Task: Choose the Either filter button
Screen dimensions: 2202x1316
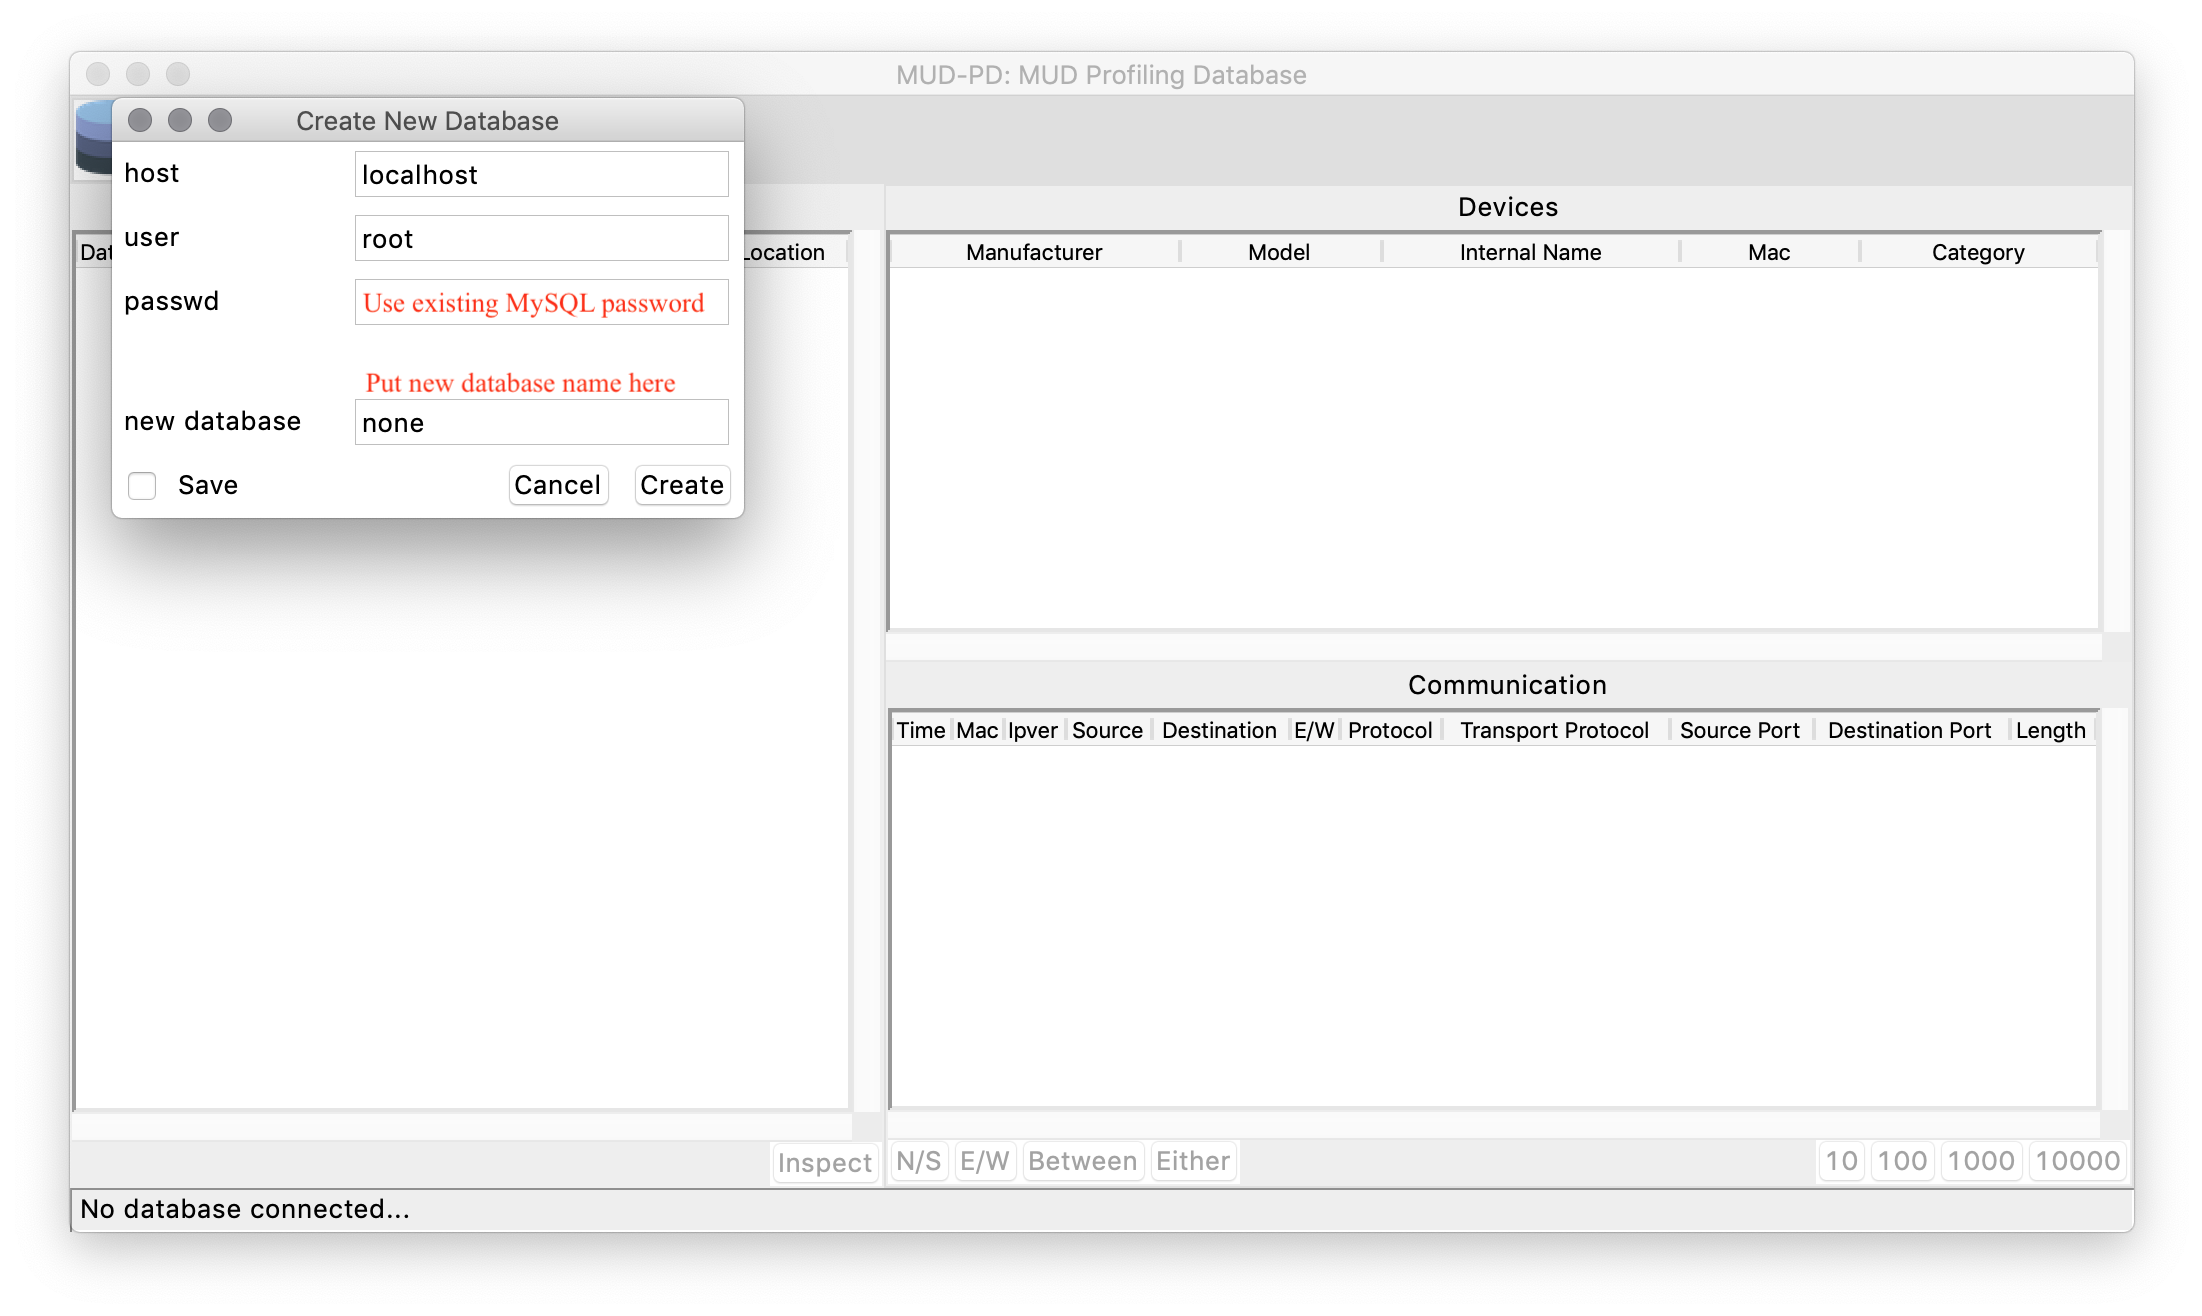Action: pyautogui.click(x=1192, y=1162)
